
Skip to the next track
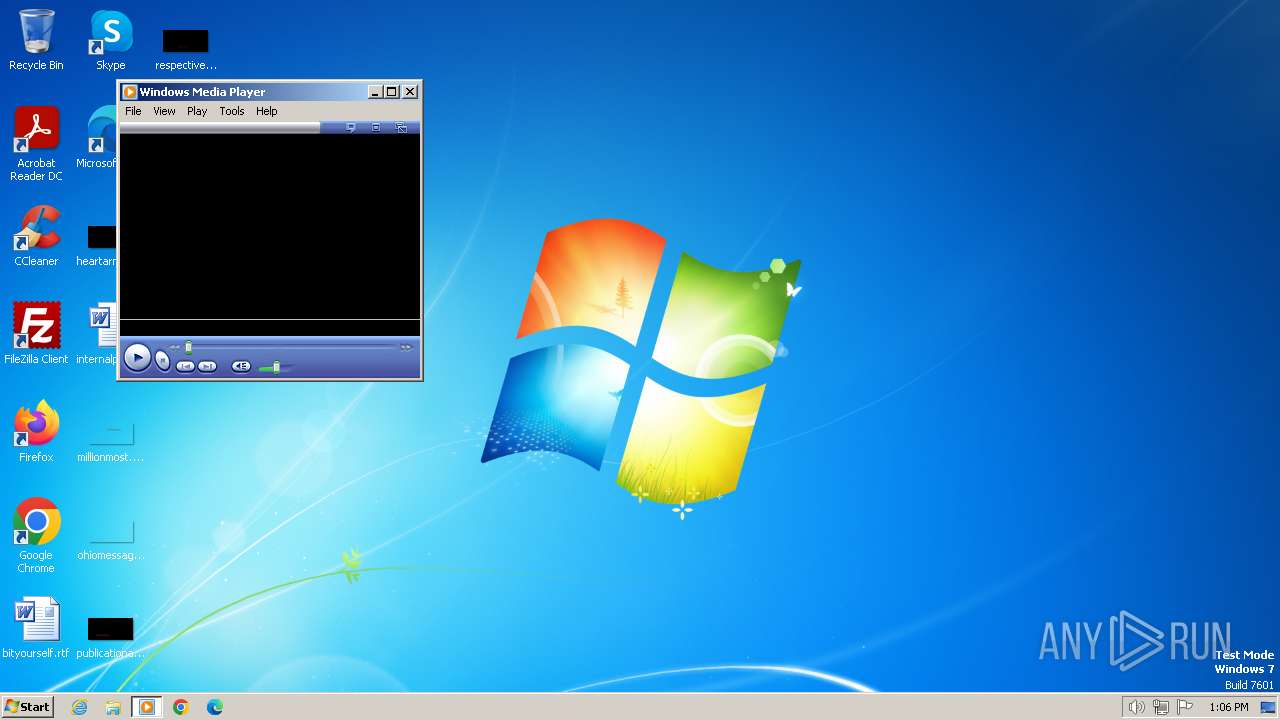pos(207,367)
